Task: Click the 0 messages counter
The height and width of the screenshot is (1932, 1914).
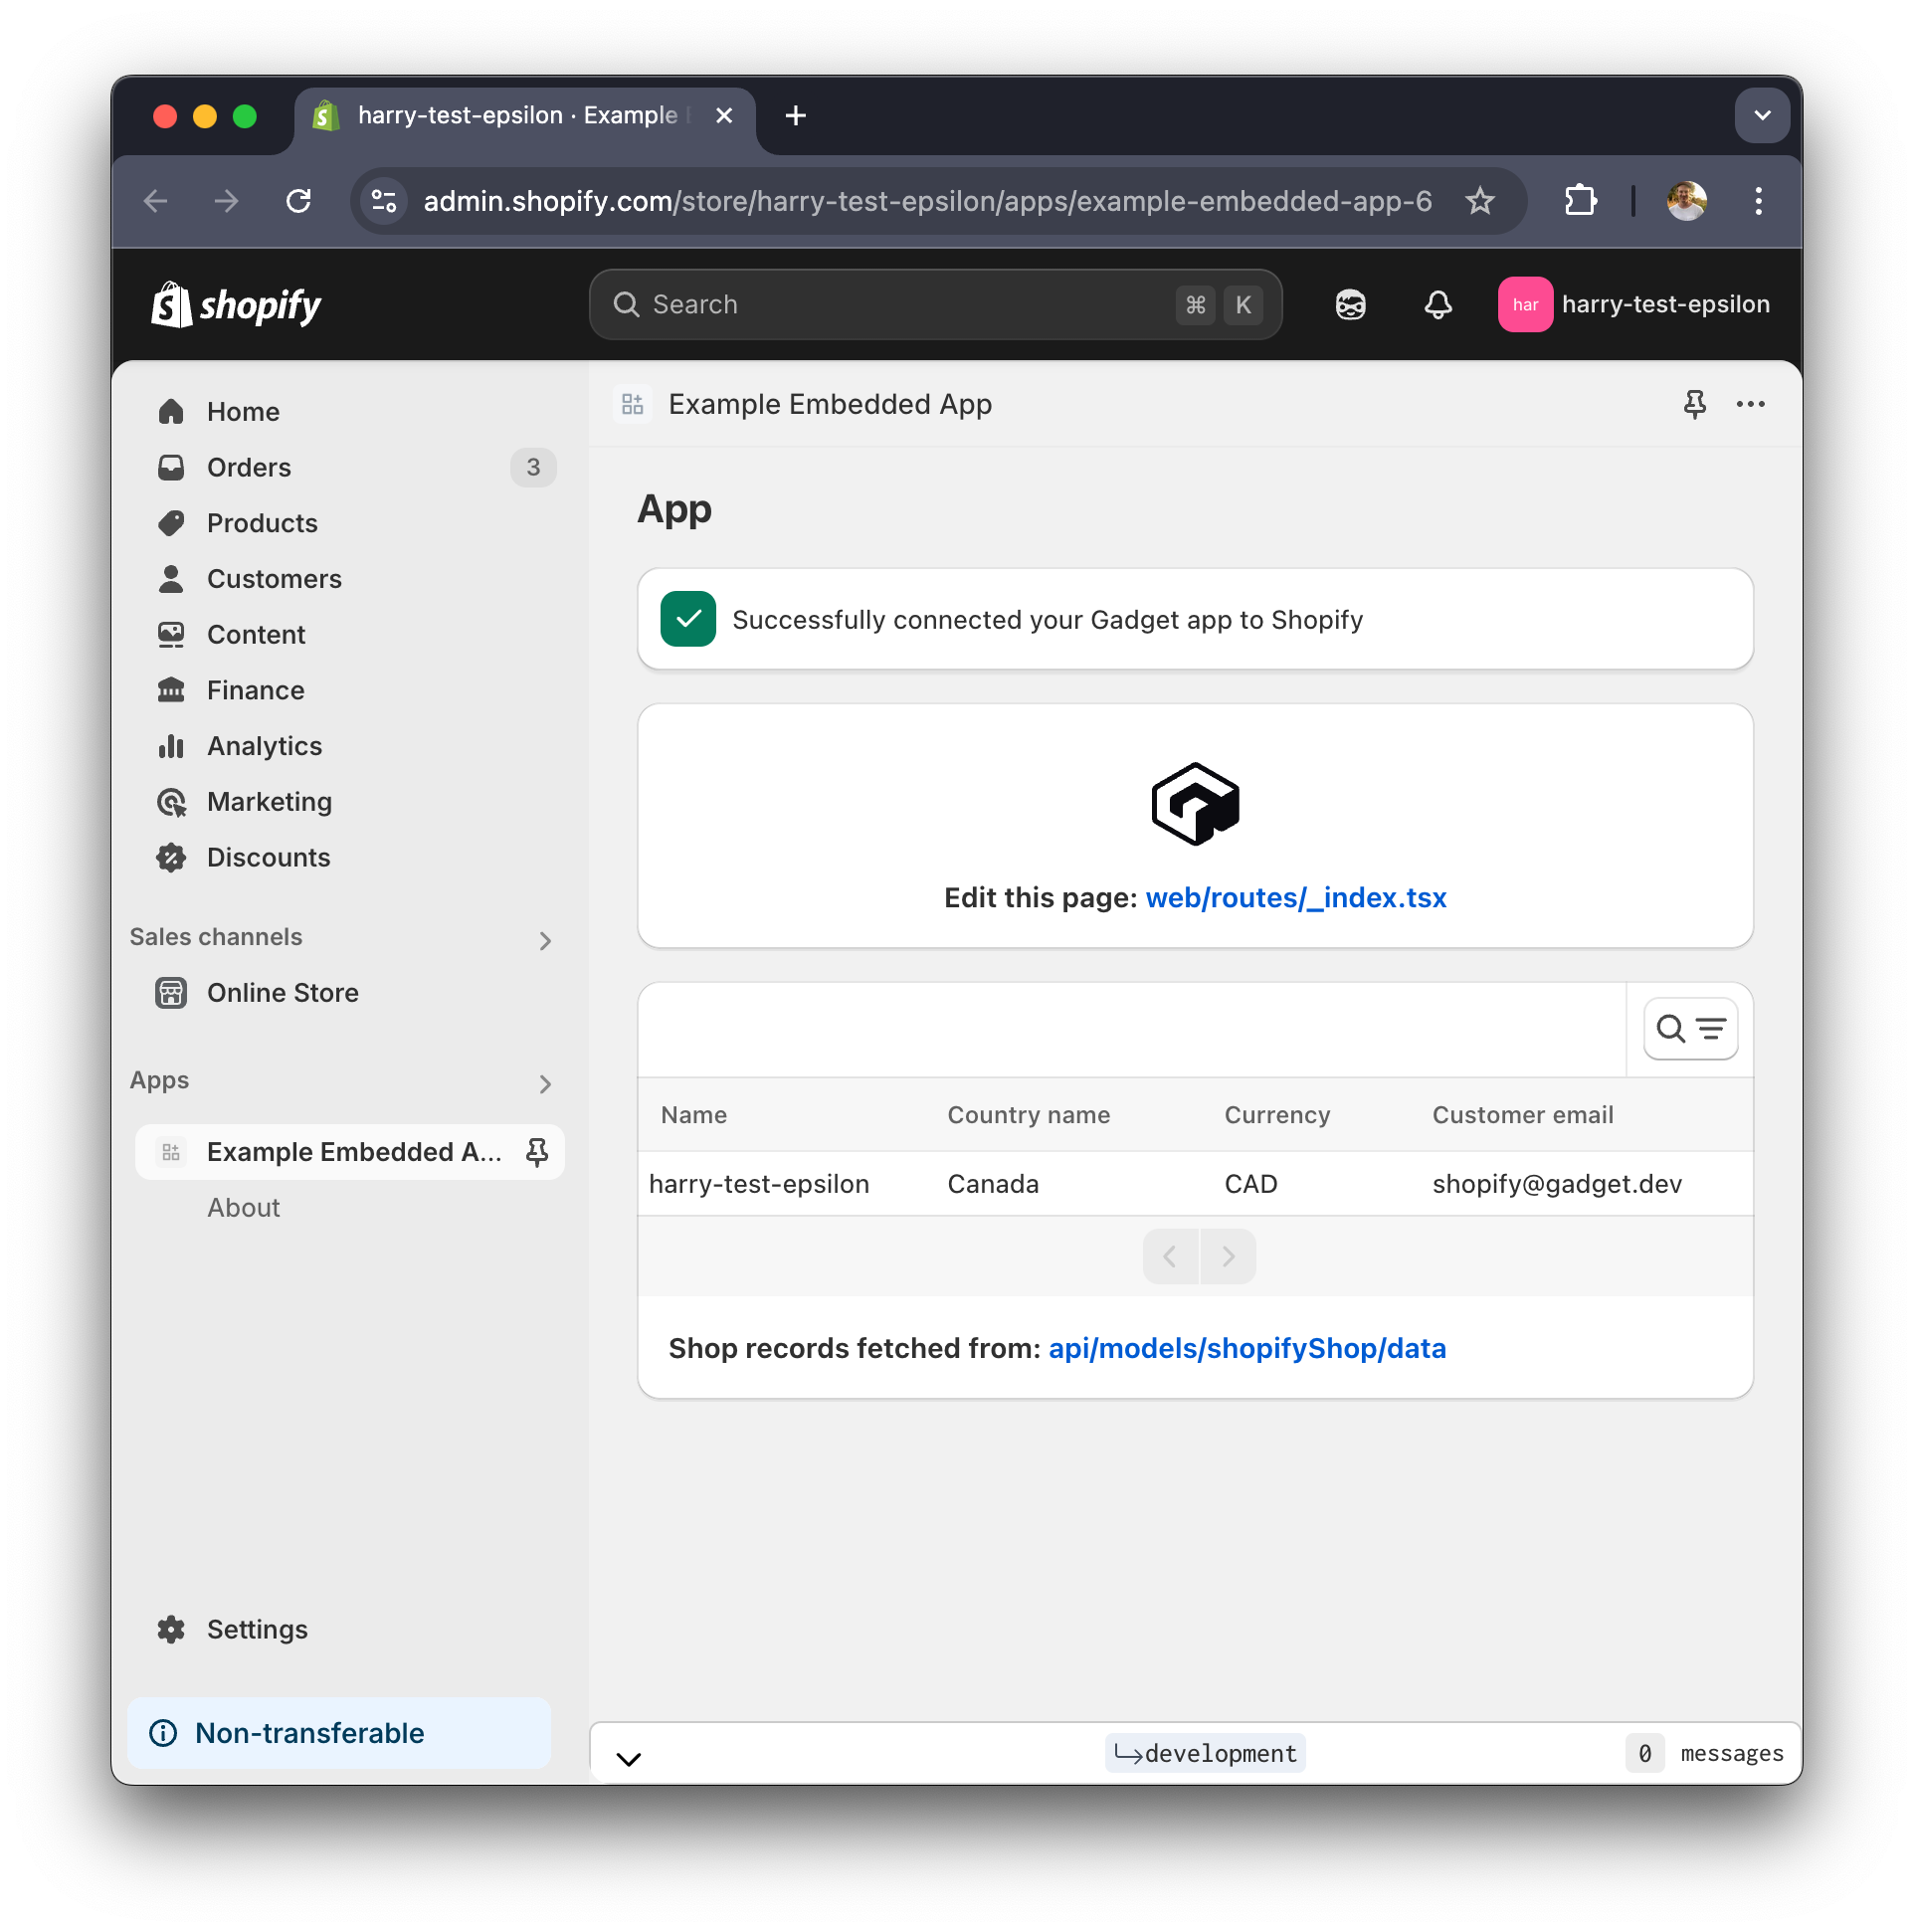Action: pyautogui.click(x=1706, y=1754)
